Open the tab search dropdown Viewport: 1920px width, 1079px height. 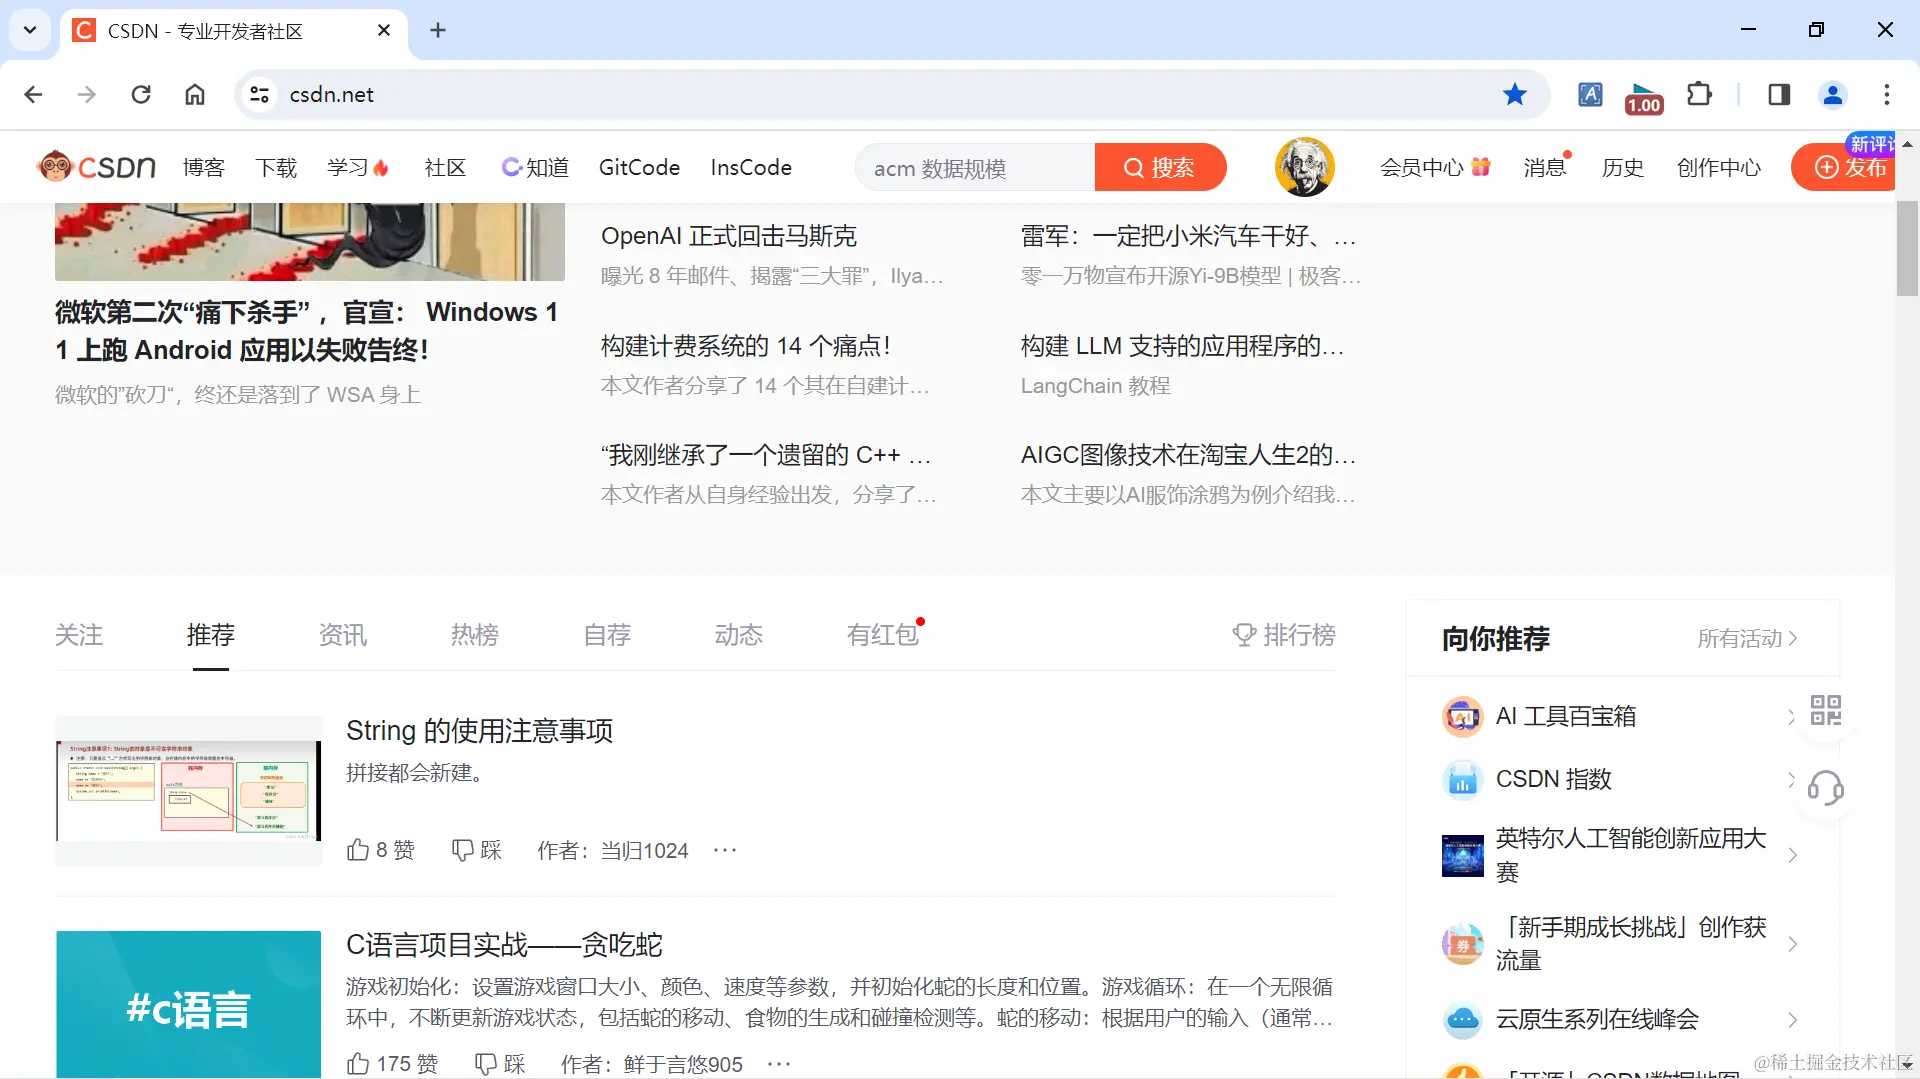[x=30, y=30]
